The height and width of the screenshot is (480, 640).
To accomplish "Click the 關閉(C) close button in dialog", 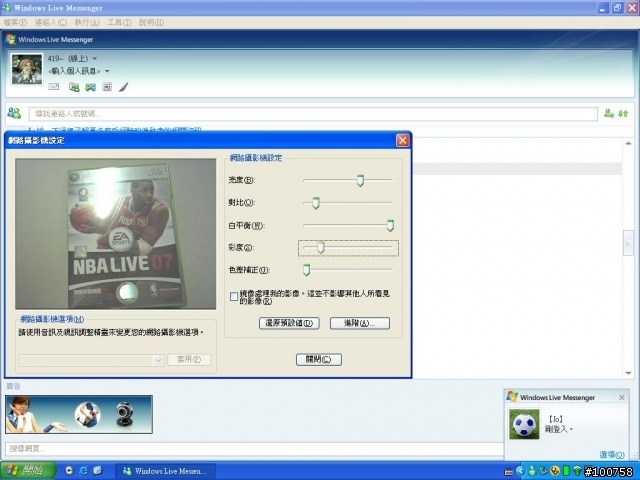I will tap(319, 360).
